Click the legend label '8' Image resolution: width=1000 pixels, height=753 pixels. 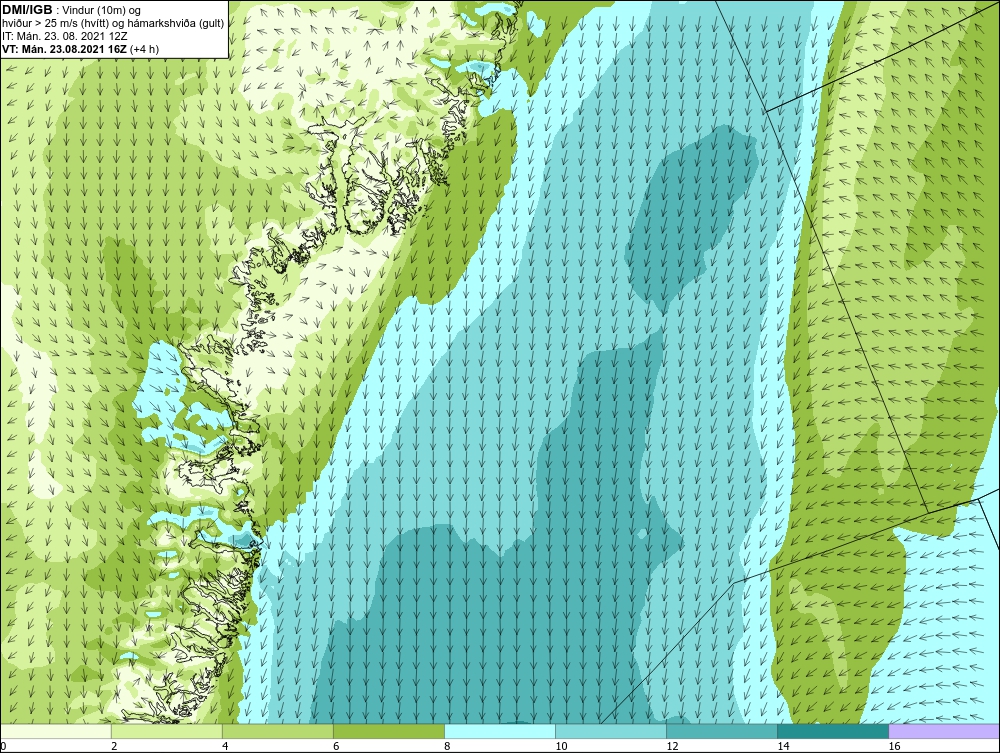pos(448,747)
